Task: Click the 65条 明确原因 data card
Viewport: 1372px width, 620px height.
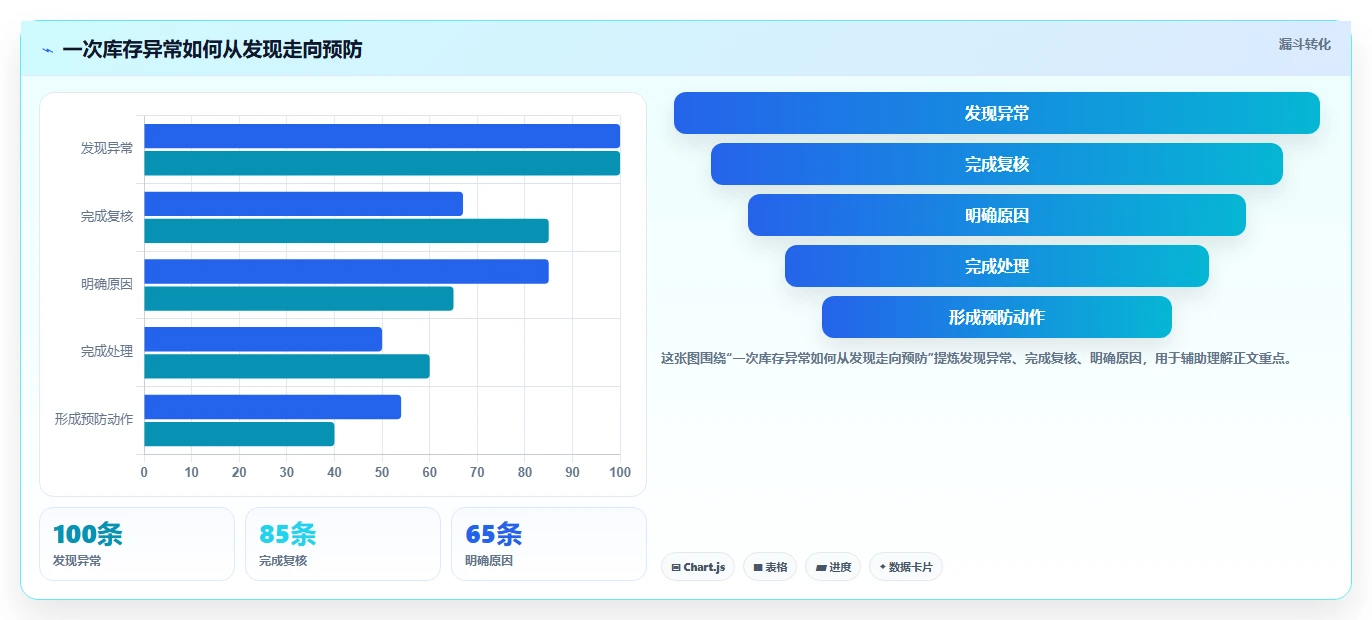Action: 549,544
